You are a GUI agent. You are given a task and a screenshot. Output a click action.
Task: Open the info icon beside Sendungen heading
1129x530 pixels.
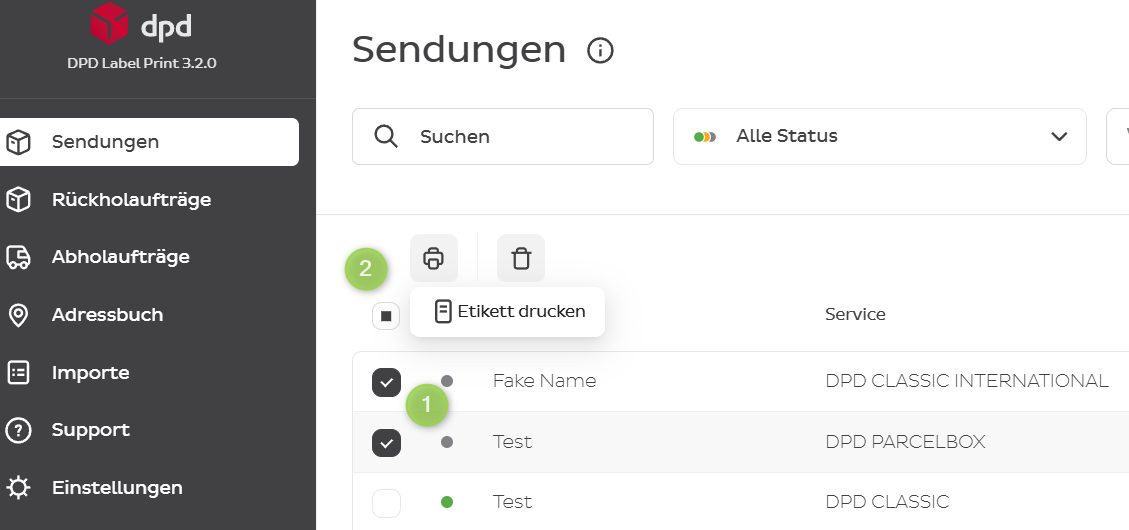coord(601,51)
